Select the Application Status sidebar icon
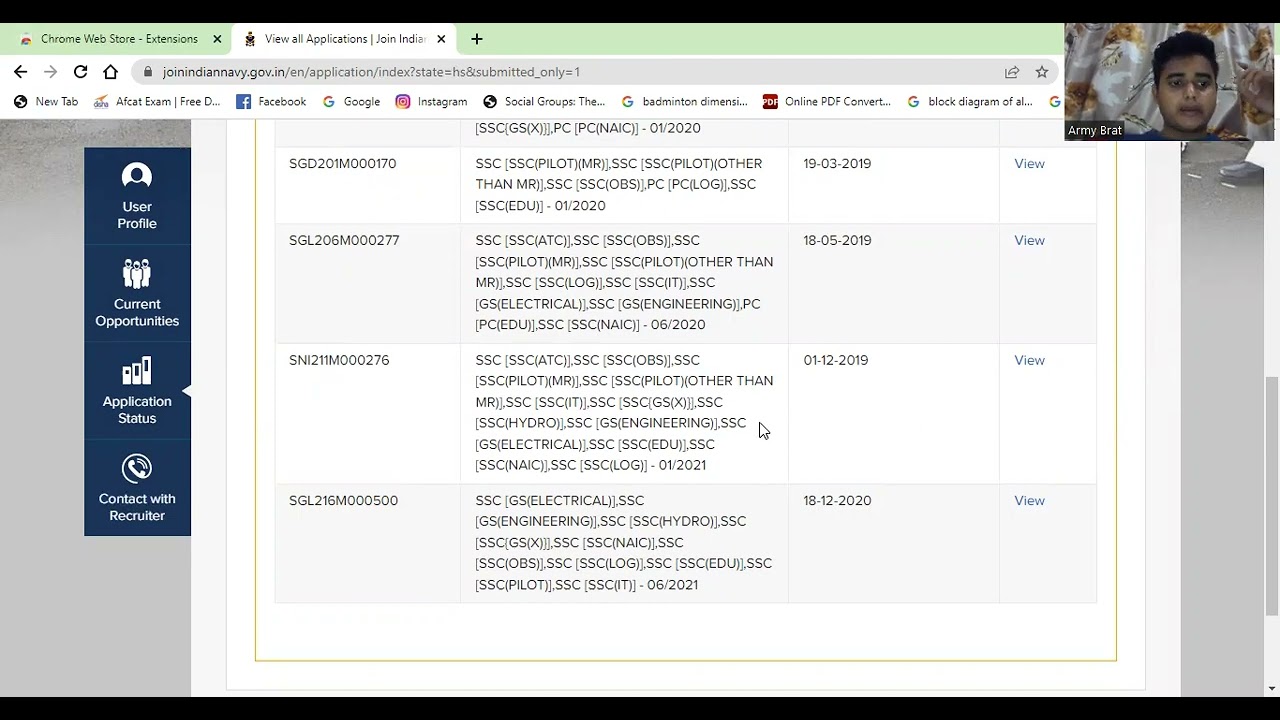Image resolution: width=1280 pixels, height=720 pixels. click(137, 391)
